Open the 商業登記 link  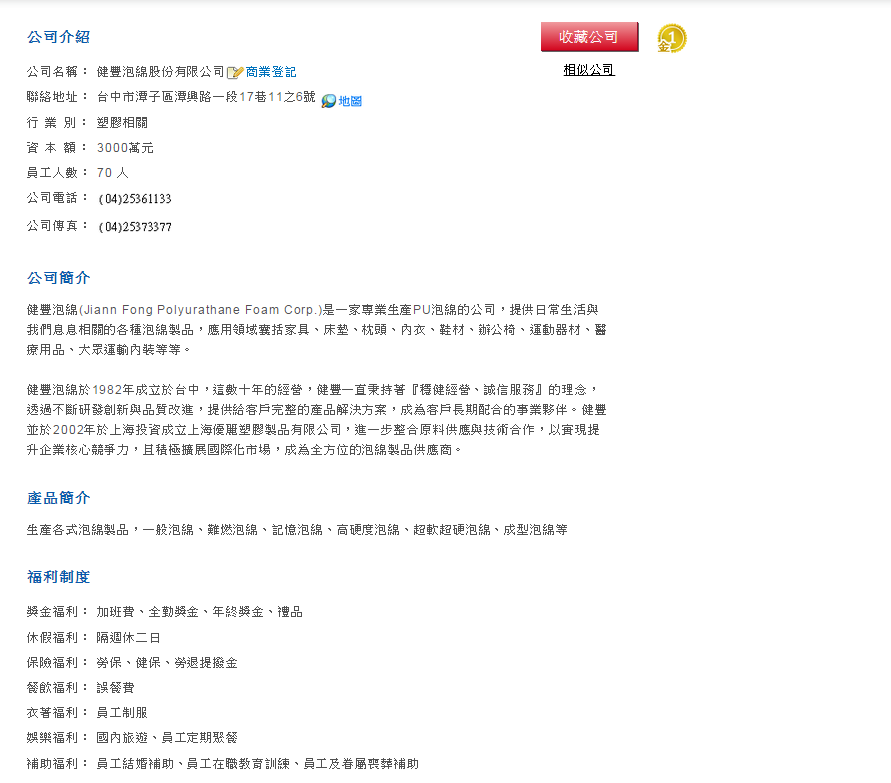click(x=270, y=72)
